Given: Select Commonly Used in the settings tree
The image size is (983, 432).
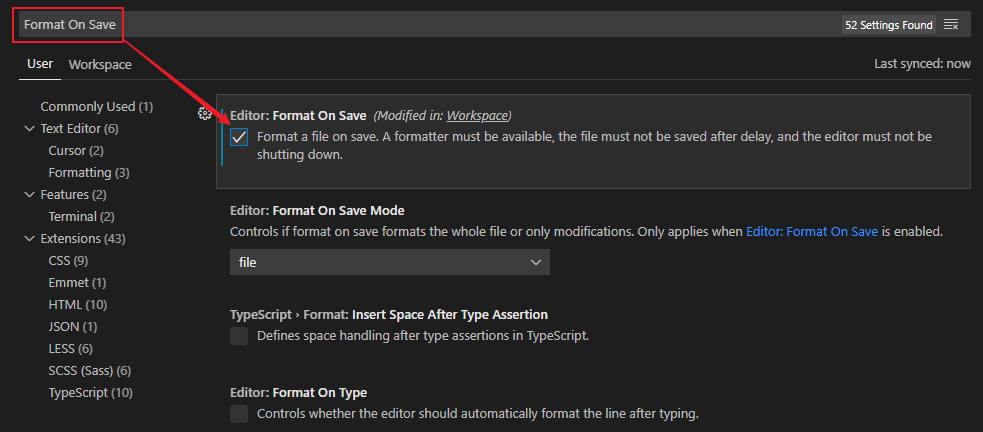Looking at the screenshot, I should tap(96, 107).
